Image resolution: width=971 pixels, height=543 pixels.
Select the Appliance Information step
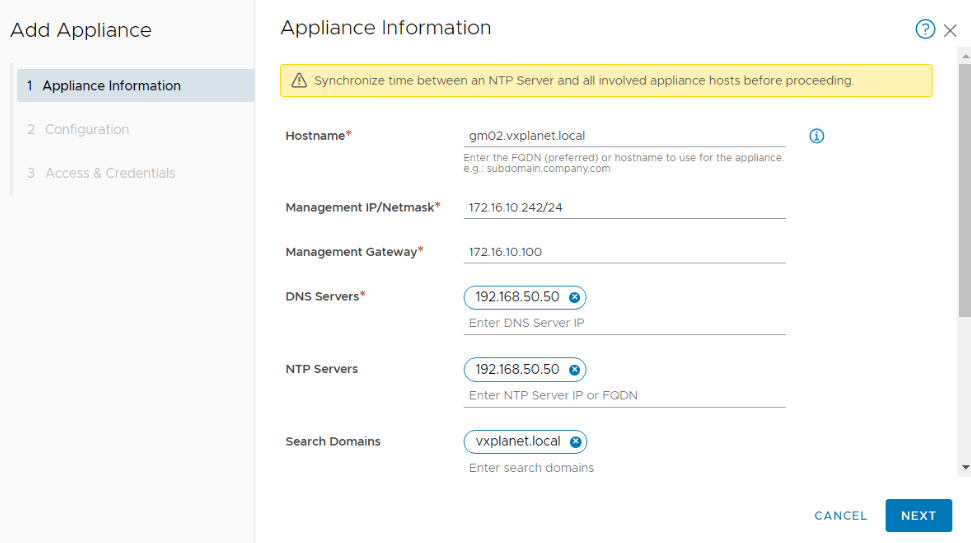click(135, 86)
